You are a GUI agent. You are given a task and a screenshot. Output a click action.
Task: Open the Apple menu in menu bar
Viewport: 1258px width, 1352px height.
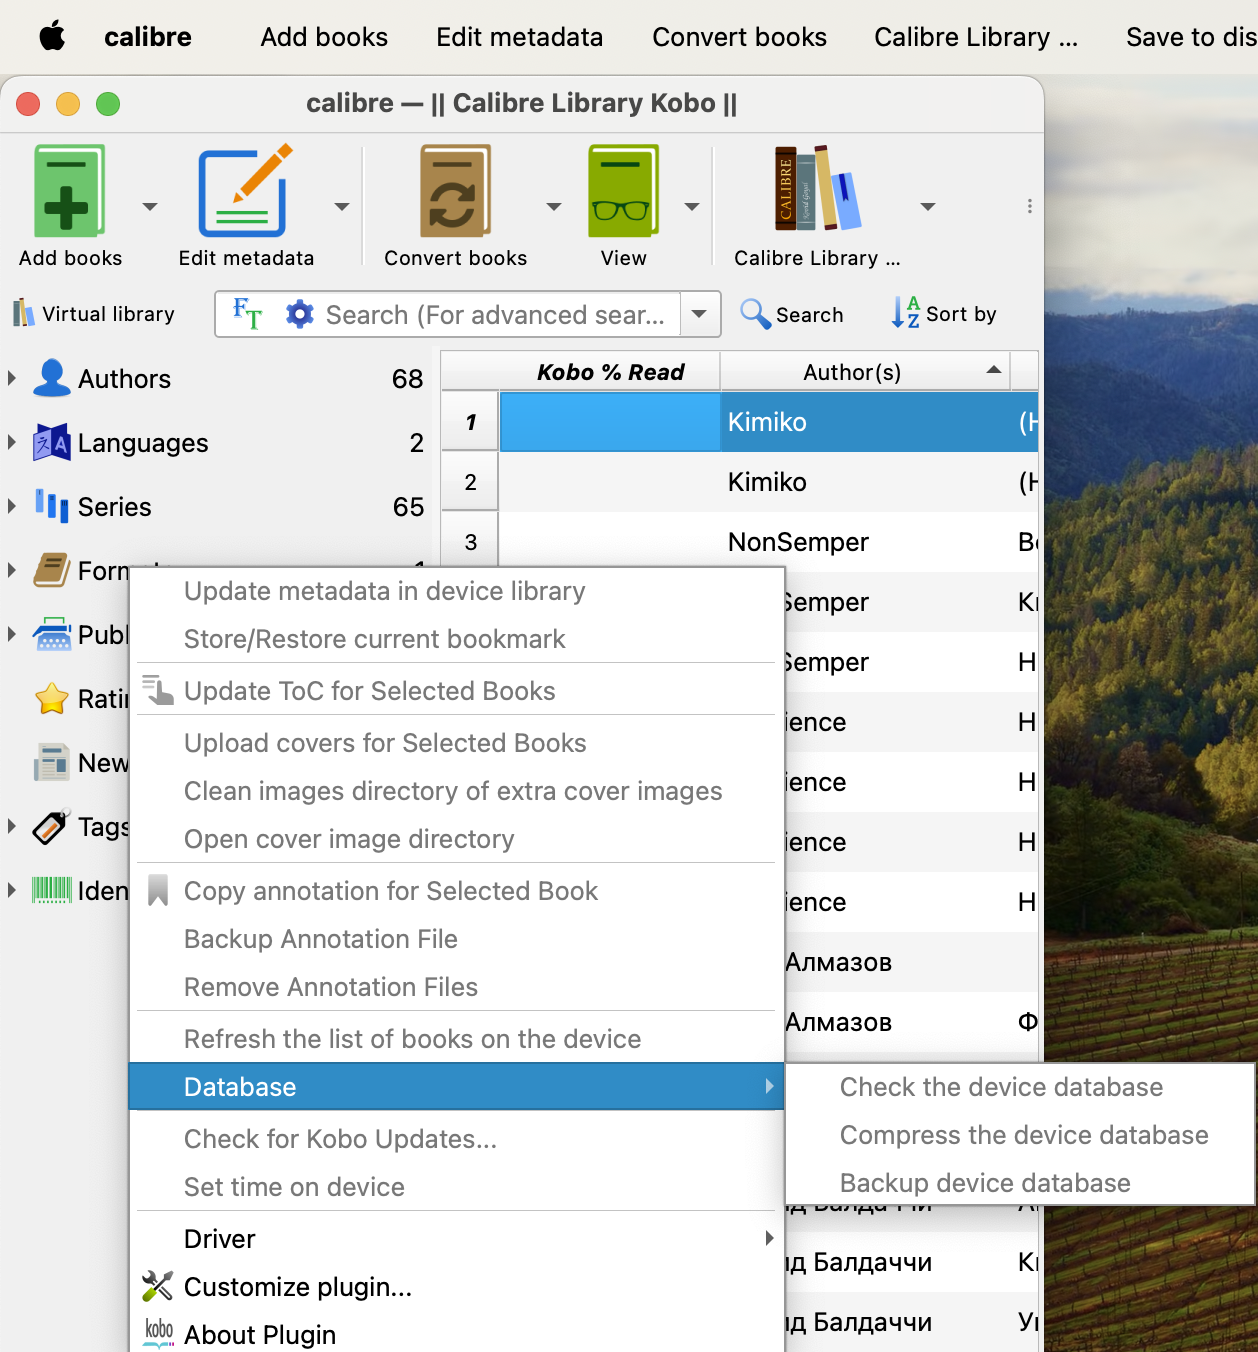[x=52, y=37]
